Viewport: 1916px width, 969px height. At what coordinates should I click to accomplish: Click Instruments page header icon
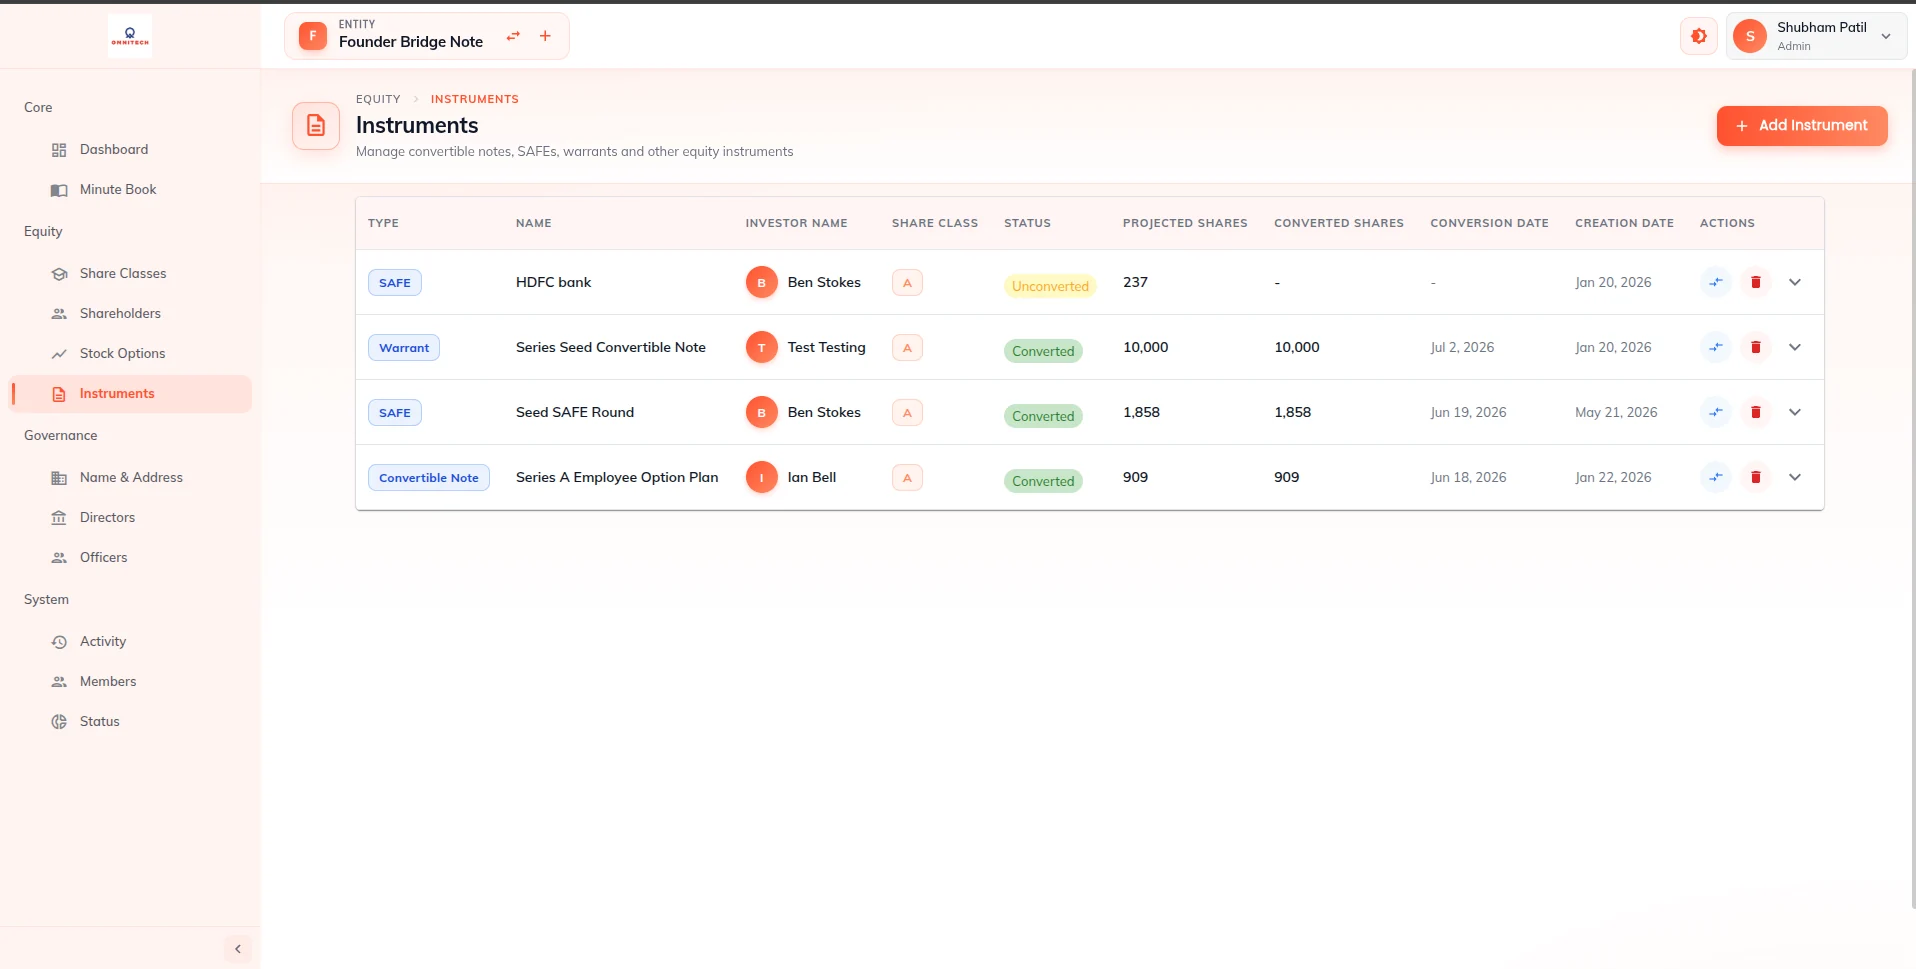316,126
